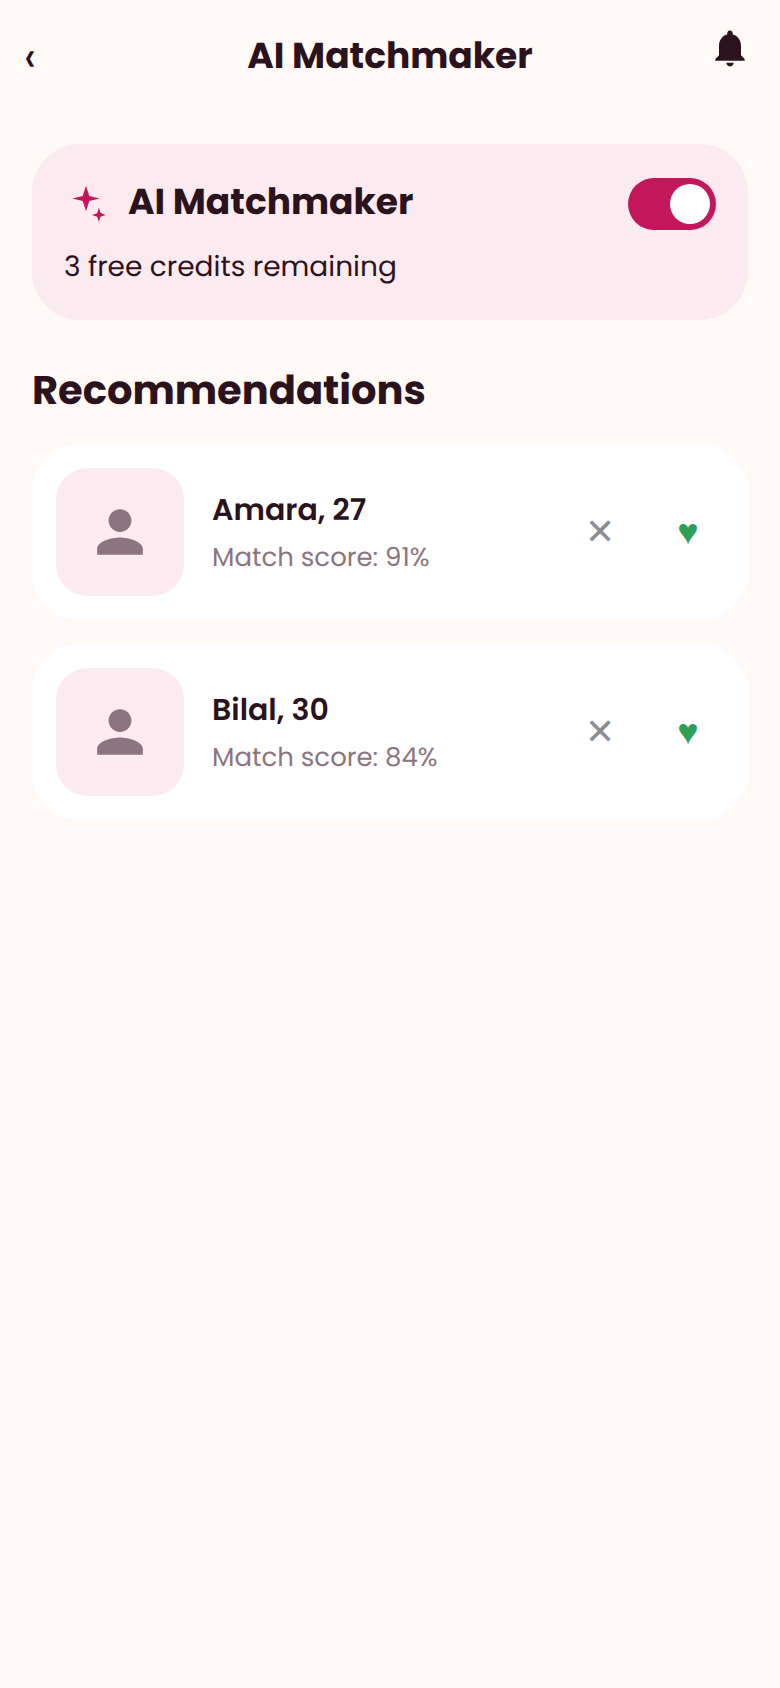Screen dimensions: 780x1688
Task: Select the Amara, 27 name
Action: pyautogui.click(x=289, y=510)
